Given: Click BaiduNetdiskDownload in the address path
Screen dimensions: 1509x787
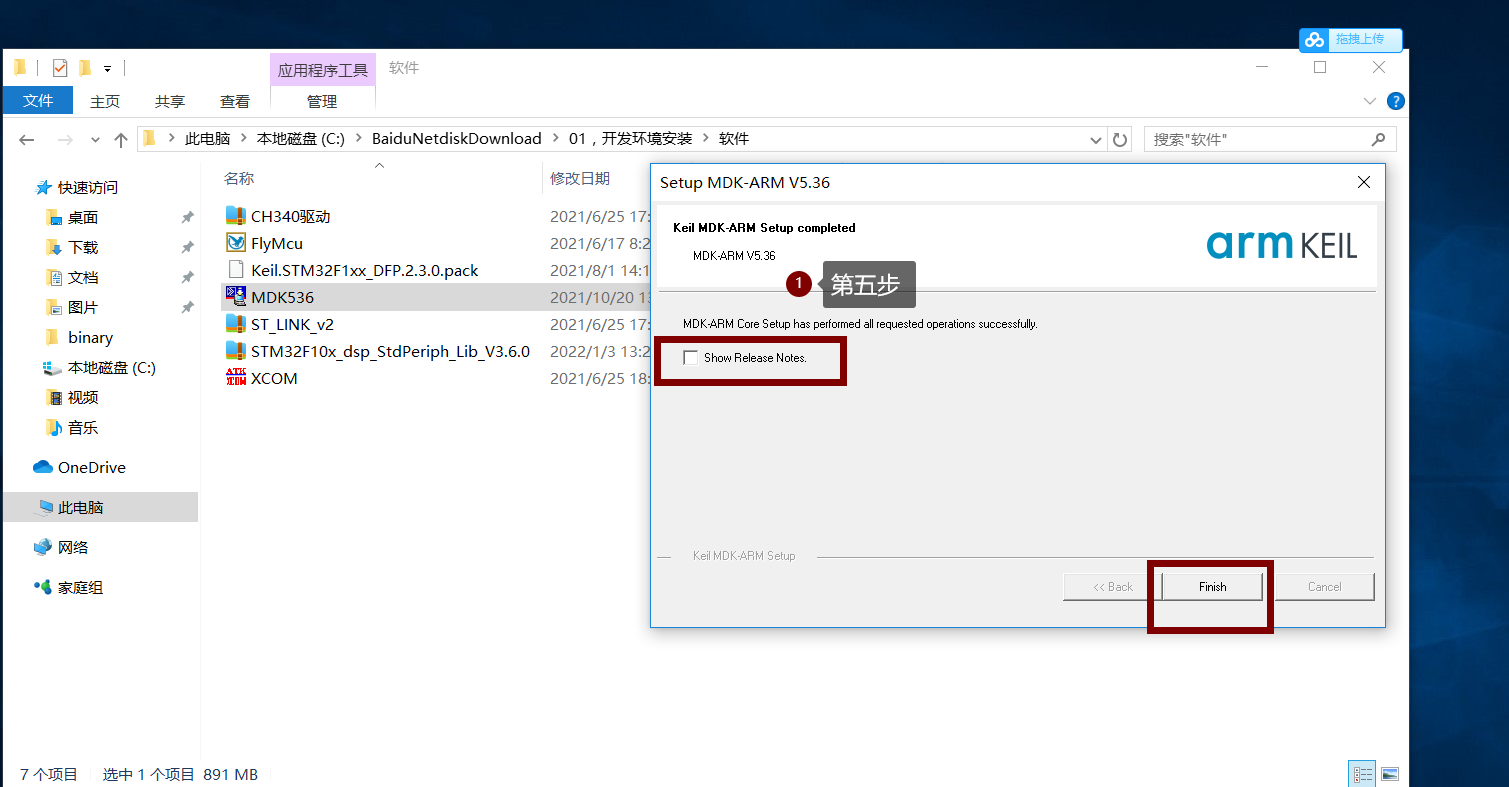Looking at the screenshot, I should 456,139.
